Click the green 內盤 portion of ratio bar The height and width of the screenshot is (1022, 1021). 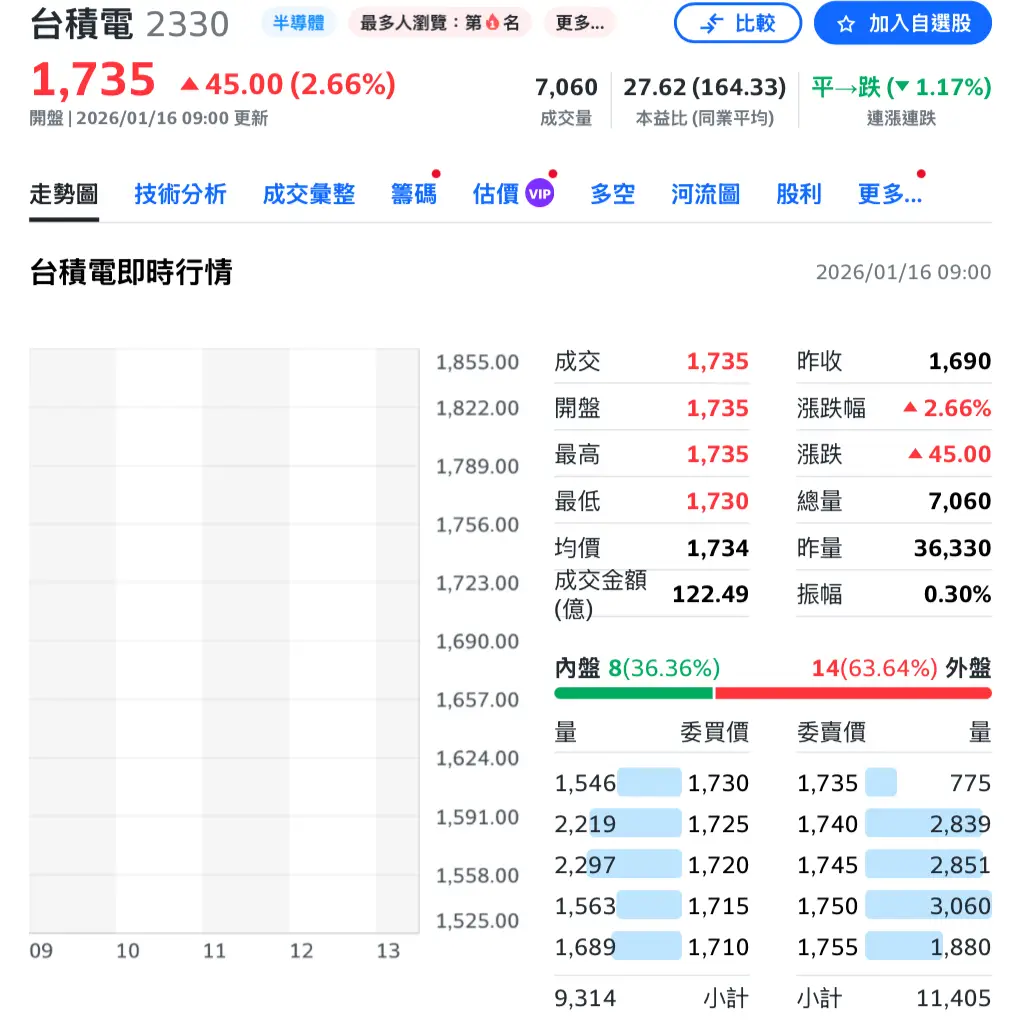[633, 693]
